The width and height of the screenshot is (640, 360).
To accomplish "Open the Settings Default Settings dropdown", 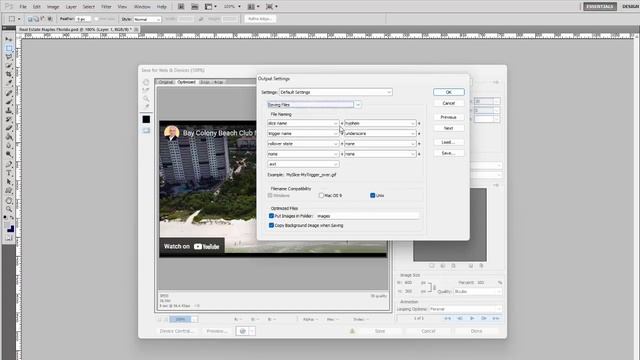I will point(336,92).
